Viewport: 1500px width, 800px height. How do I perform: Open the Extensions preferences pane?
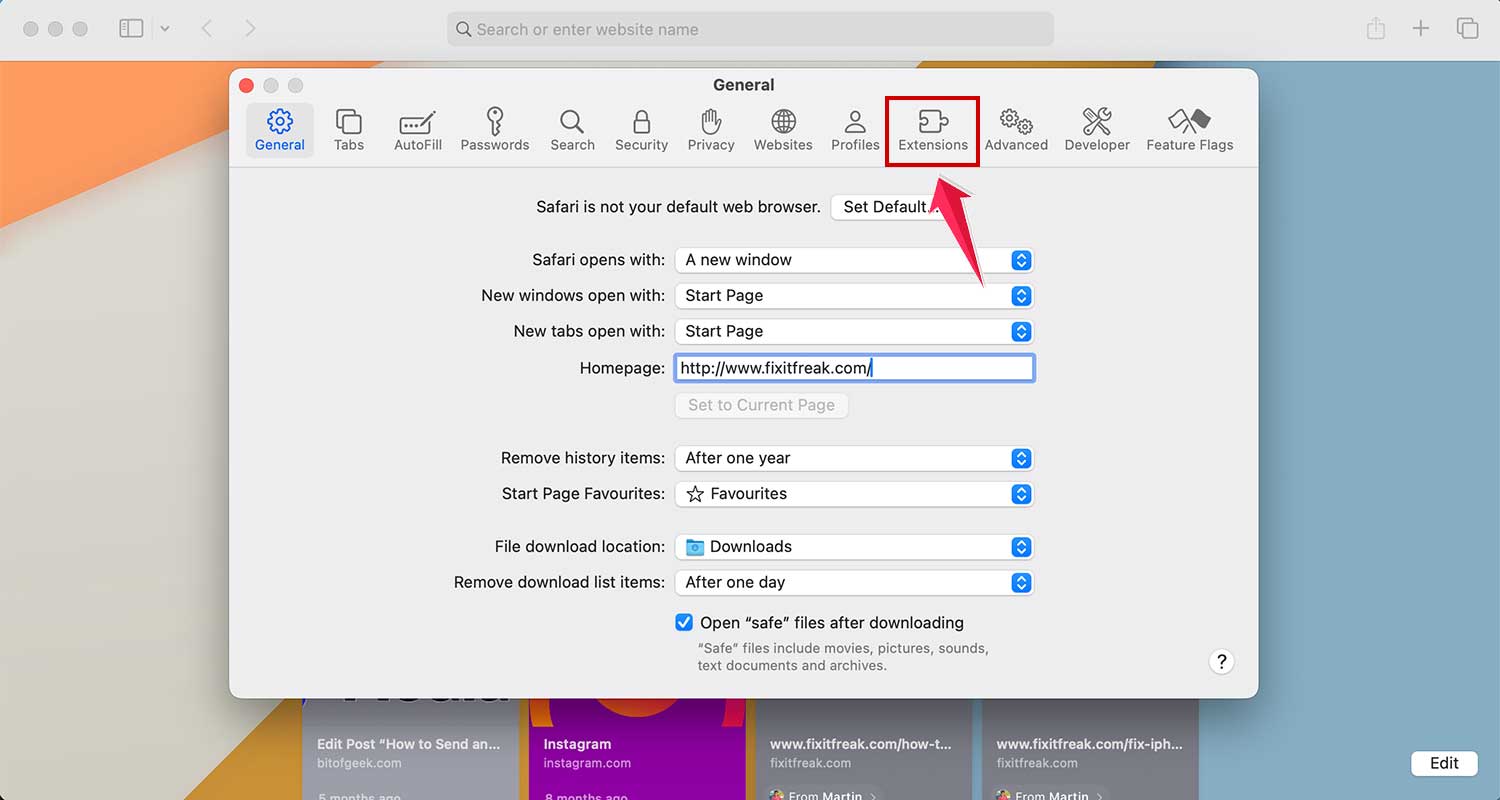[932, 130]
